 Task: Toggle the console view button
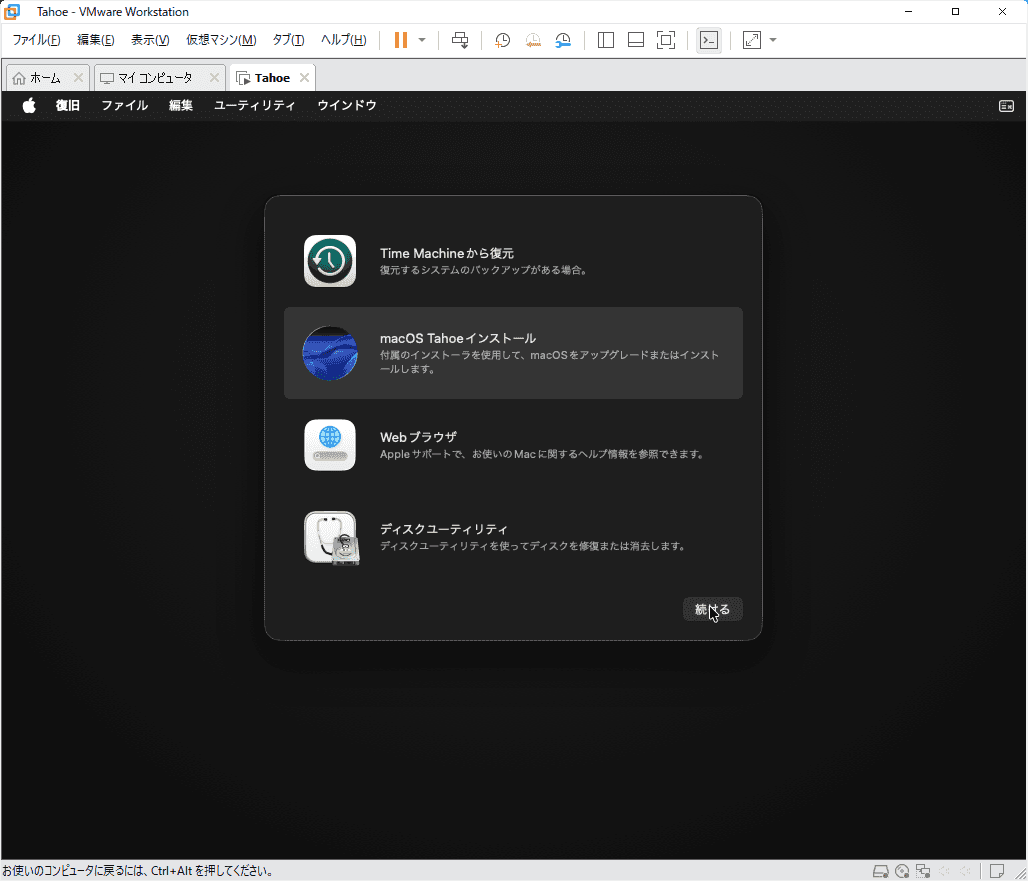click(x=709, y=40)
